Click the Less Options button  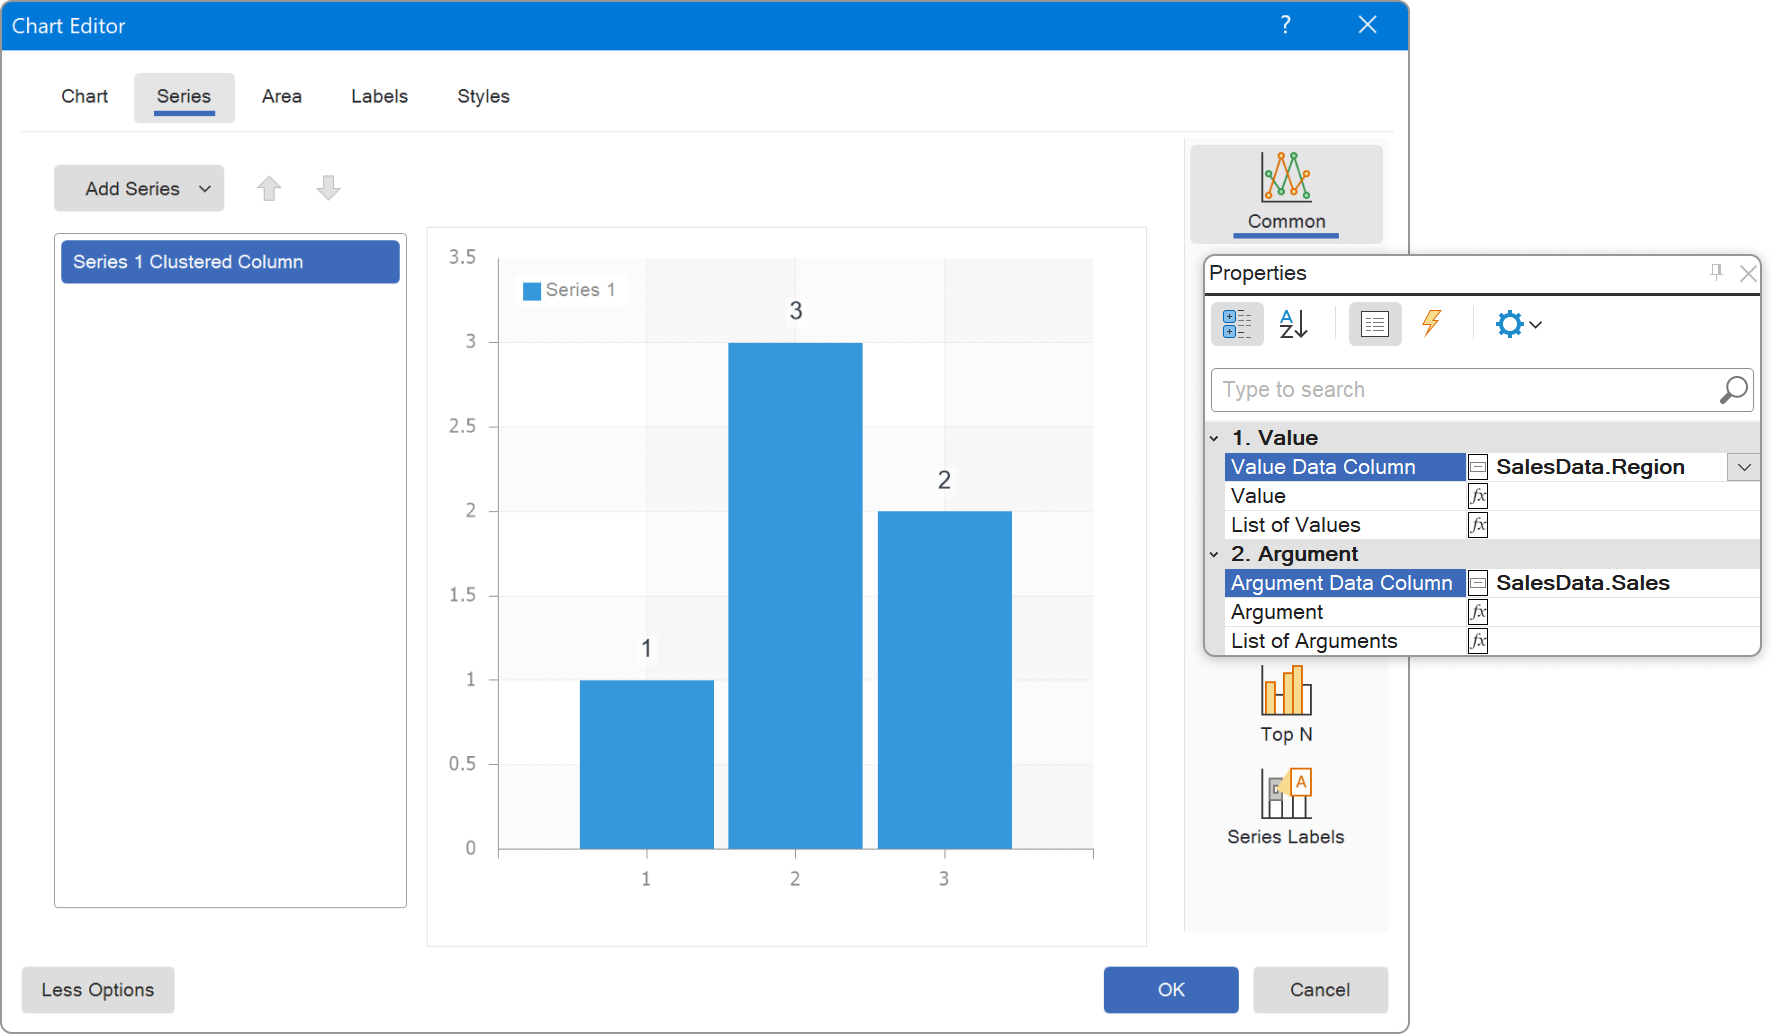pyautogui.click(x=97, y=990)
